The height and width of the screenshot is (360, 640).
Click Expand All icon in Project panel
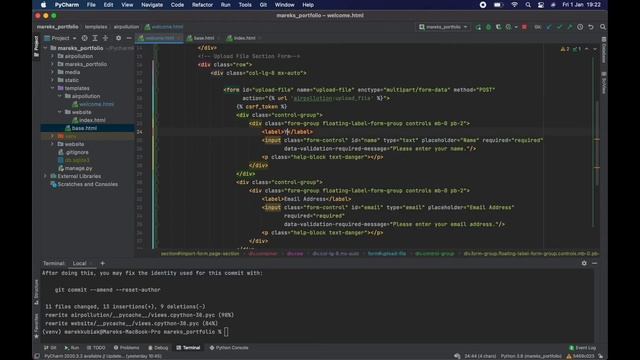(x=95, y=38)
